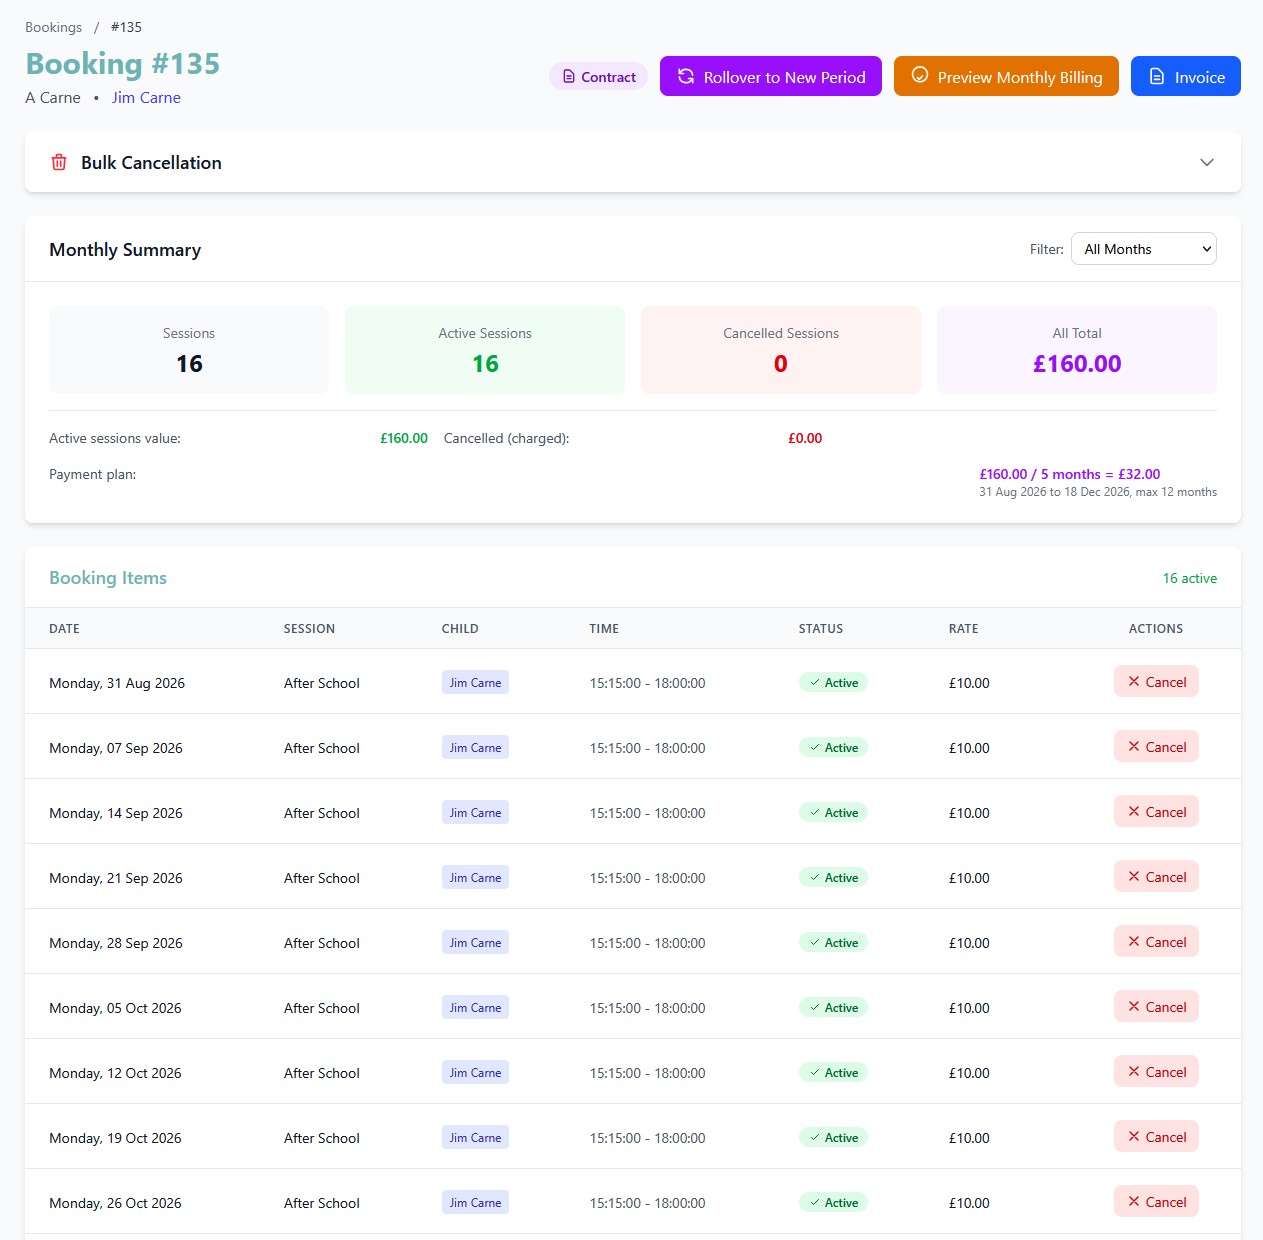Click Jim Carne tag in 26 Oct row
1263x1240 pixels.
475,1203
